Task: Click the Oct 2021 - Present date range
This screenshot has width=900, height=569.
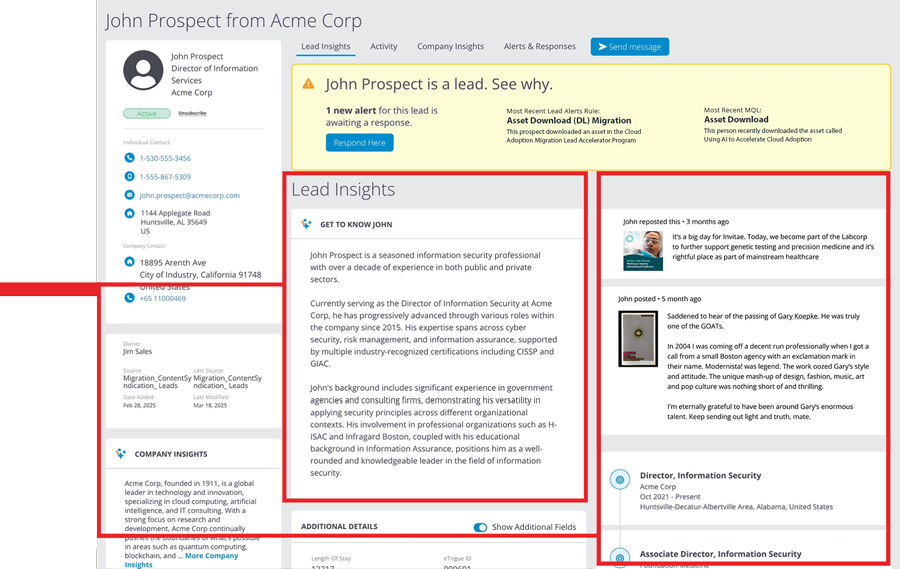Action: pos(670,497)
